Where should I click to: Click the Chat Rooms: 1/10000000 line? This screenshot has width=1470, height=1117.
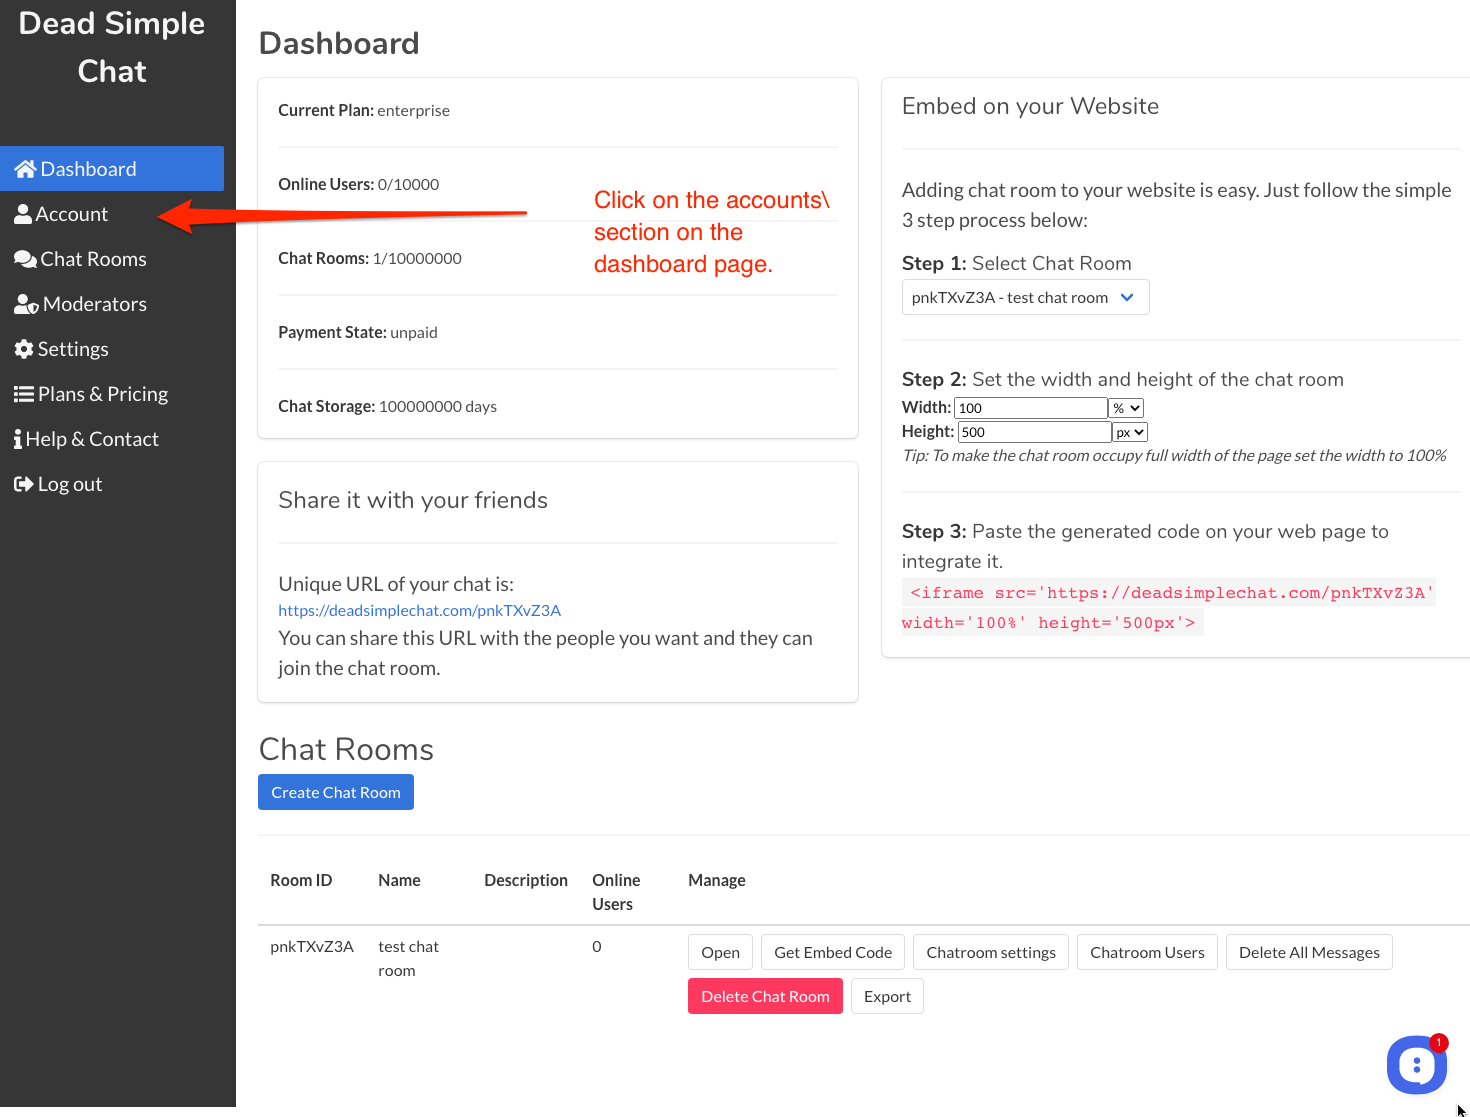click(x=370, y=258)
